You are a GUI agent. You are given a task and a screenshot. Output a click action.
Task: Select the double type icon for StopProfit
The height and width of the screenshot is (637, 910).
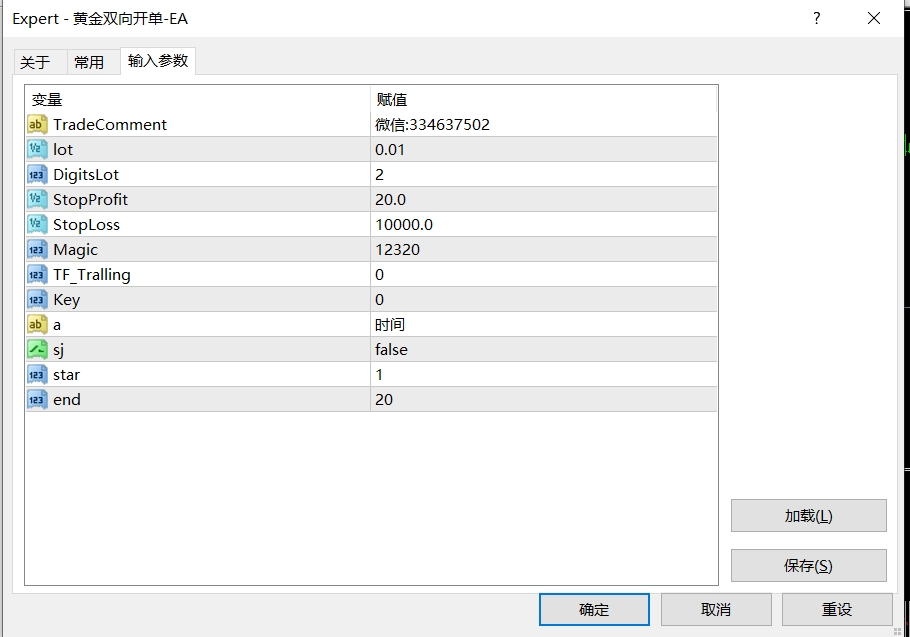tap(38, 199)
